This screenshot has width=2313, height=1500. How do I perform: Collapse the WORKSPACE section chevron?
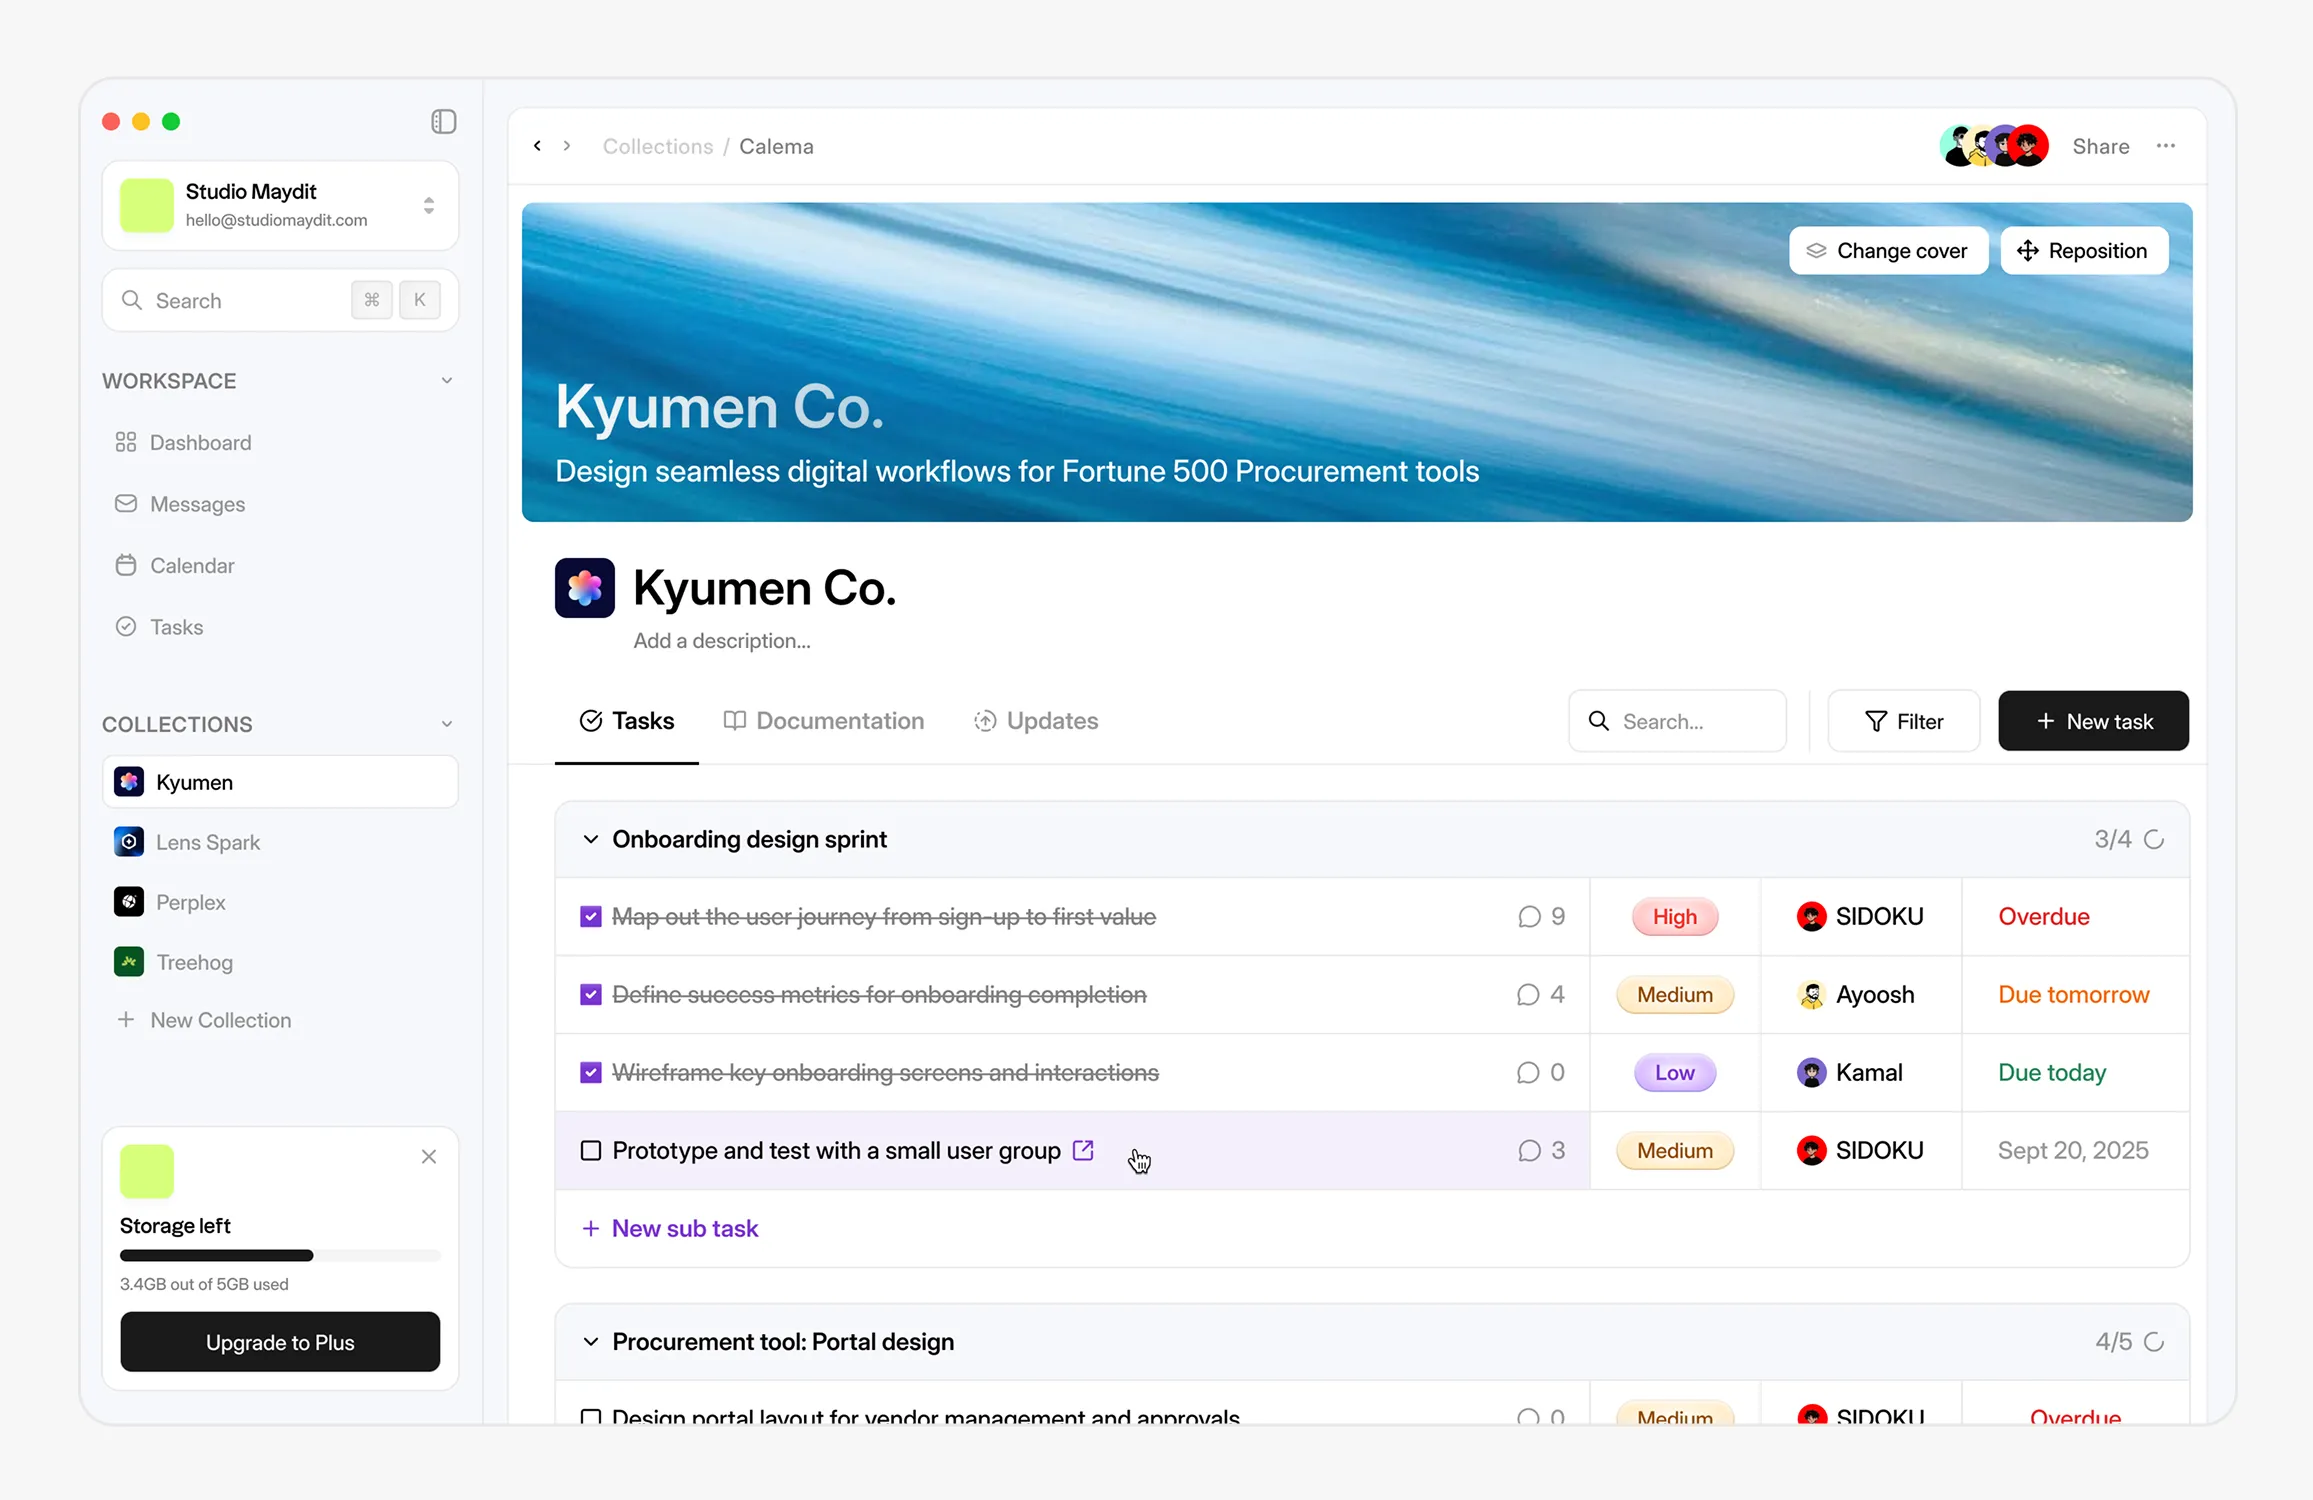[447, 381]
